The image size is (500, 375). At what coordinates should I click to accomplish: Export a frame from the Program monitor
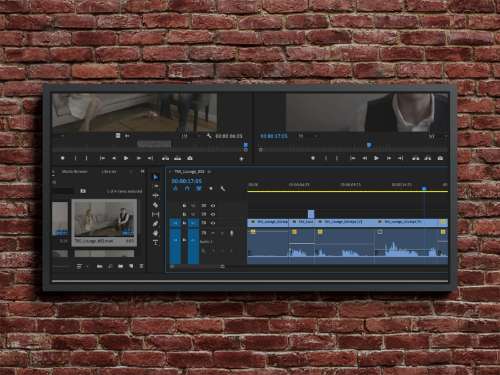click(440, 158)
